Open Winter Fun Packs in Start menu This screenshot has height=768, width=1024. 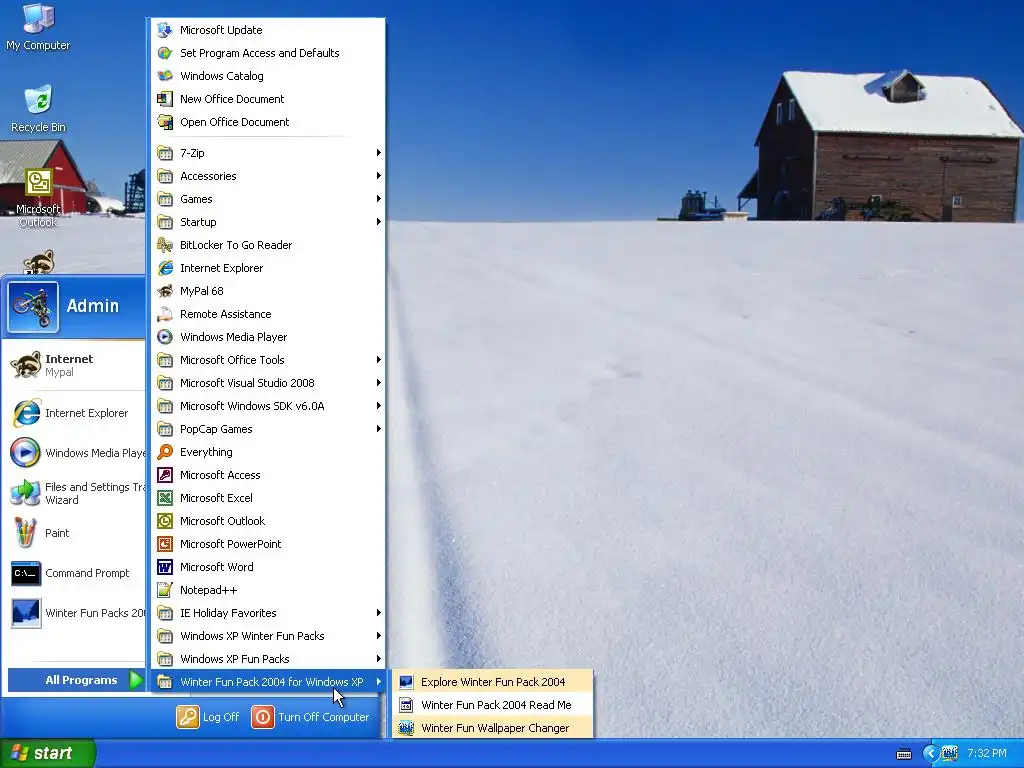[x=75, y=613]
